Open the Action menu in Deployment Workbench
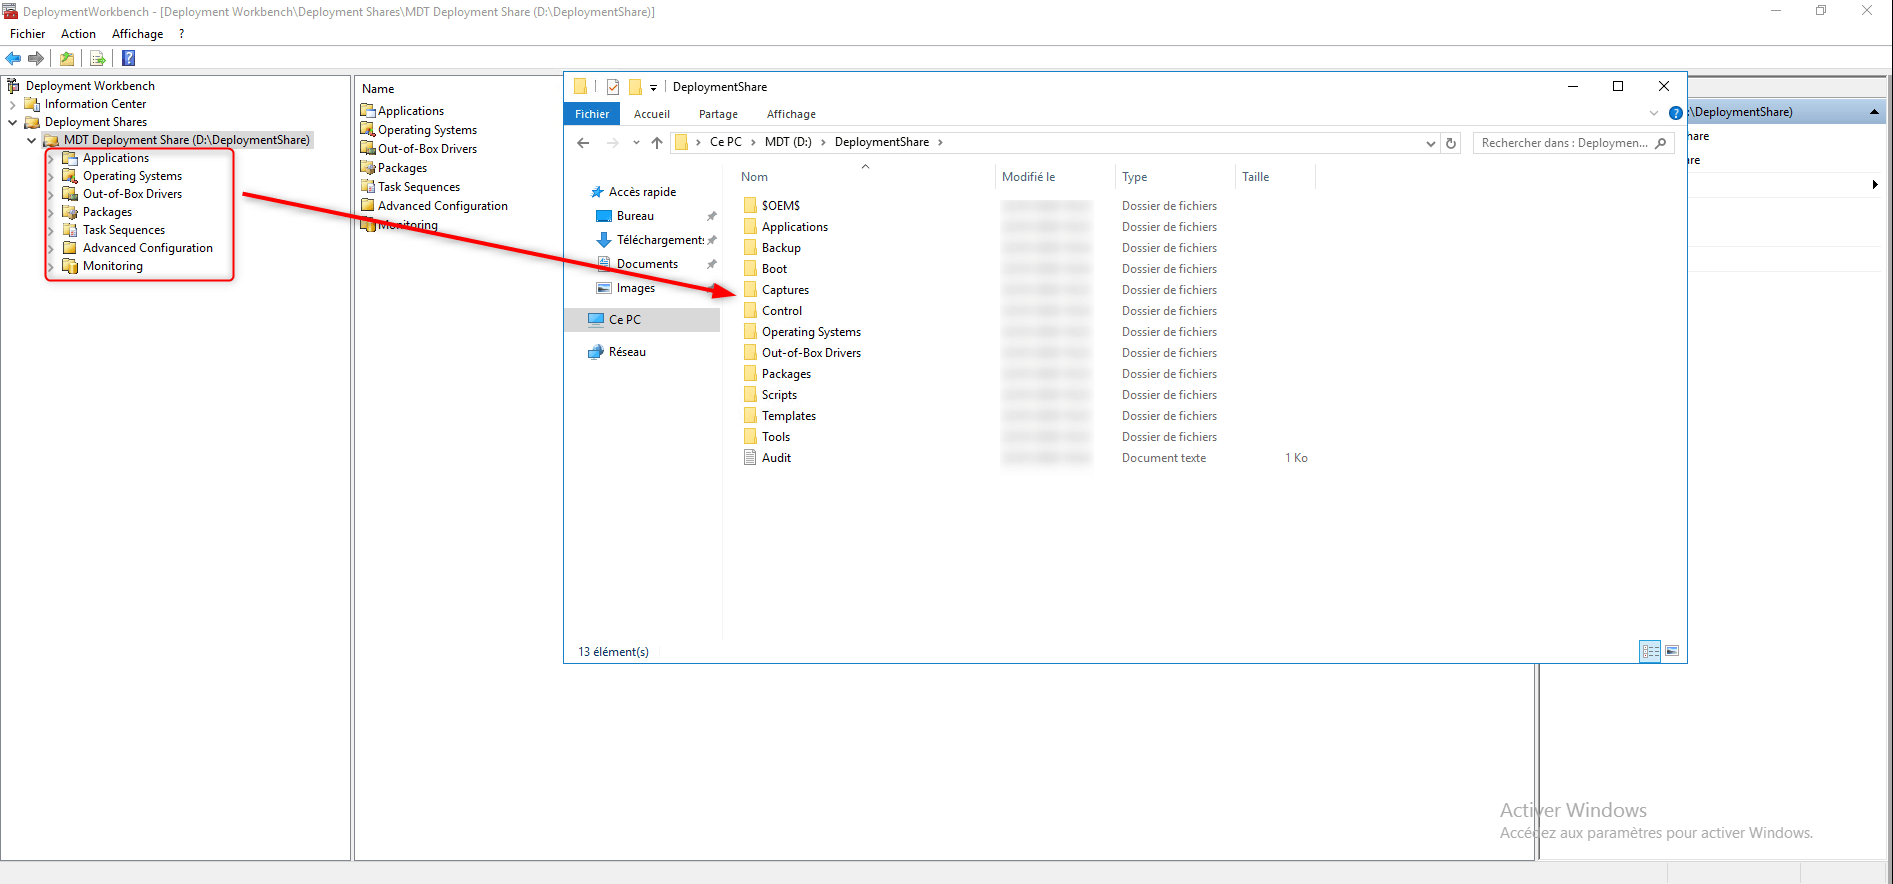This screenshot has height=884, width=1893. 78,34
